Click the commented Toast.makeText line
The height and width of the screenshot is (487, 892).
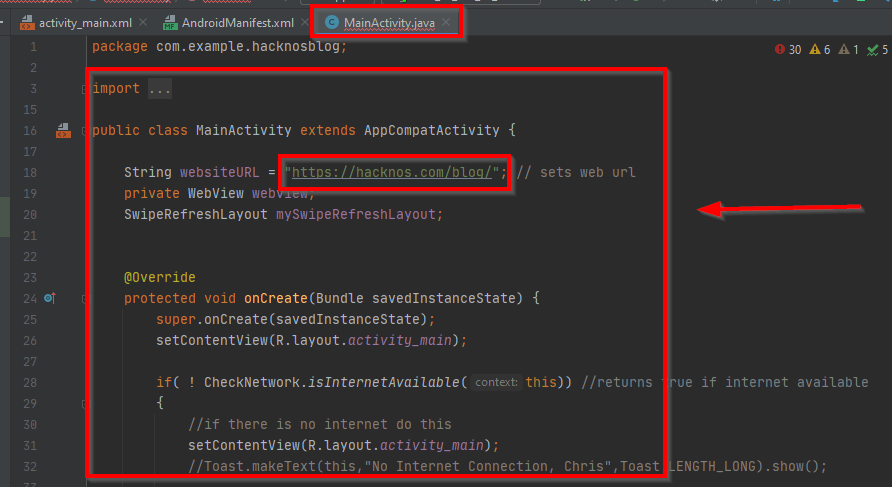507,466
